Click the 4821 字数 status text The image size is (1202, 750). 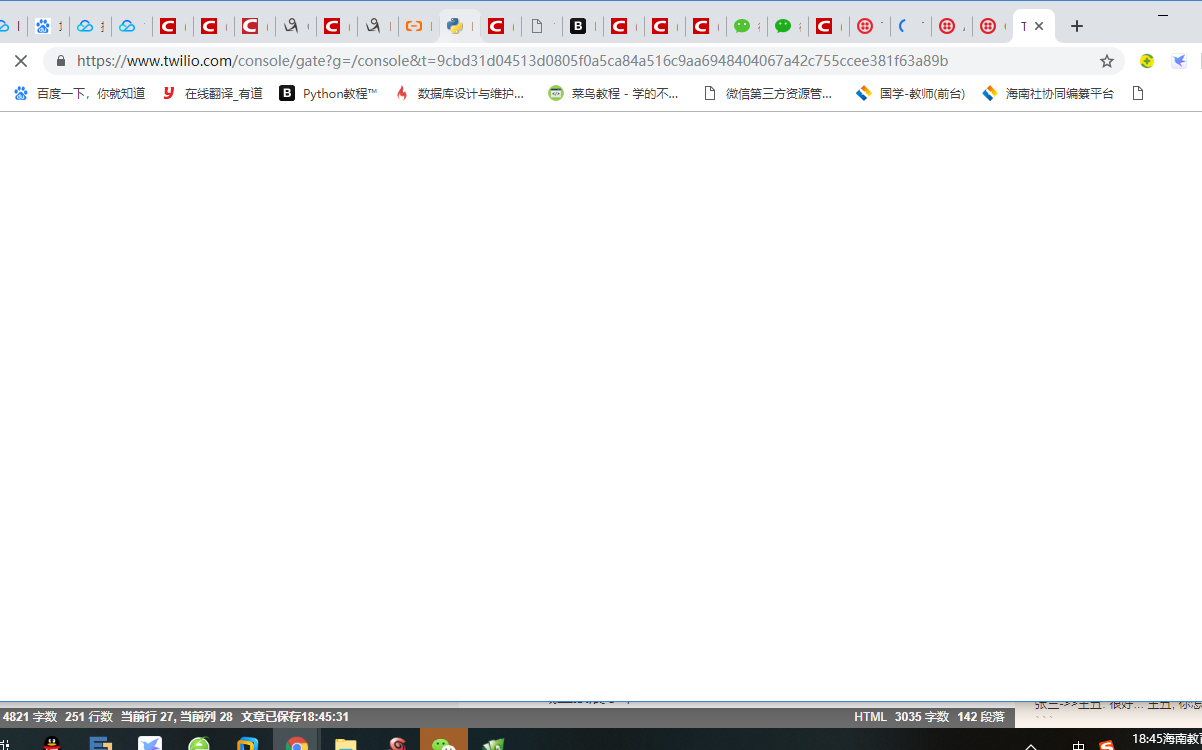click(30, 717)
